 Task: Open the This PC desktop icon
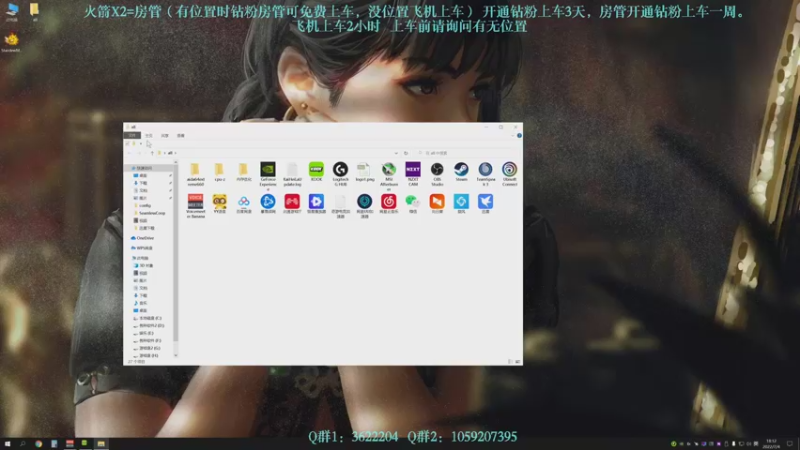(x=12, y=12)
